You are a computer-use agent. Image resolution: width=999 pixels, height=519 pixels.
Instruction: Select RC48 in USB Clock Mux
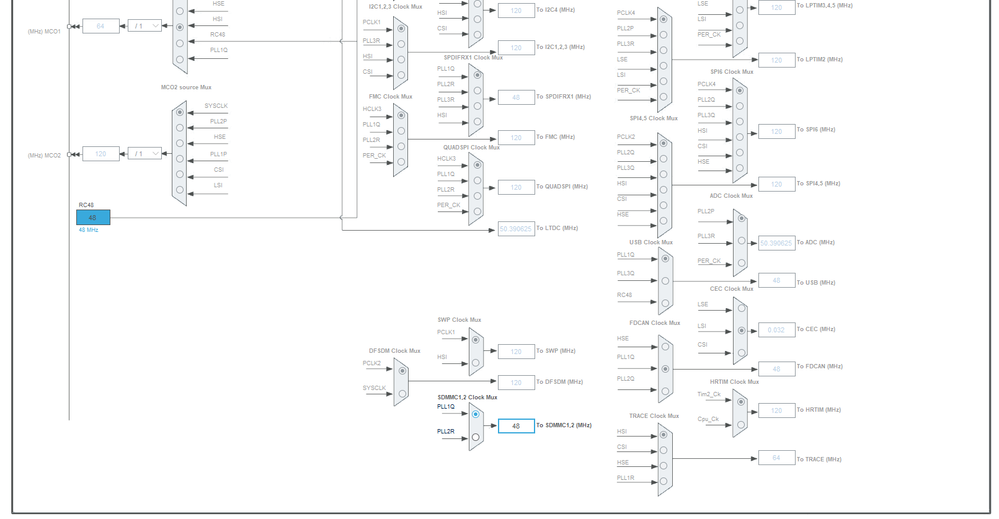point(665,303)
